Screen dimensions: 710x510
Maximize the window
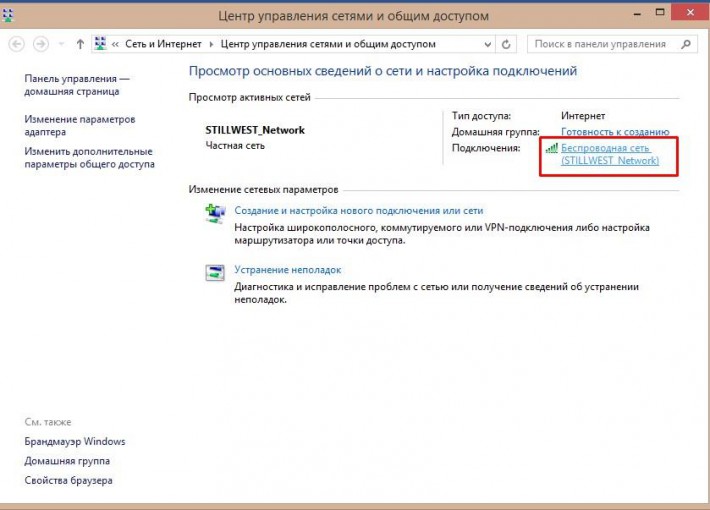coord(660,13)
